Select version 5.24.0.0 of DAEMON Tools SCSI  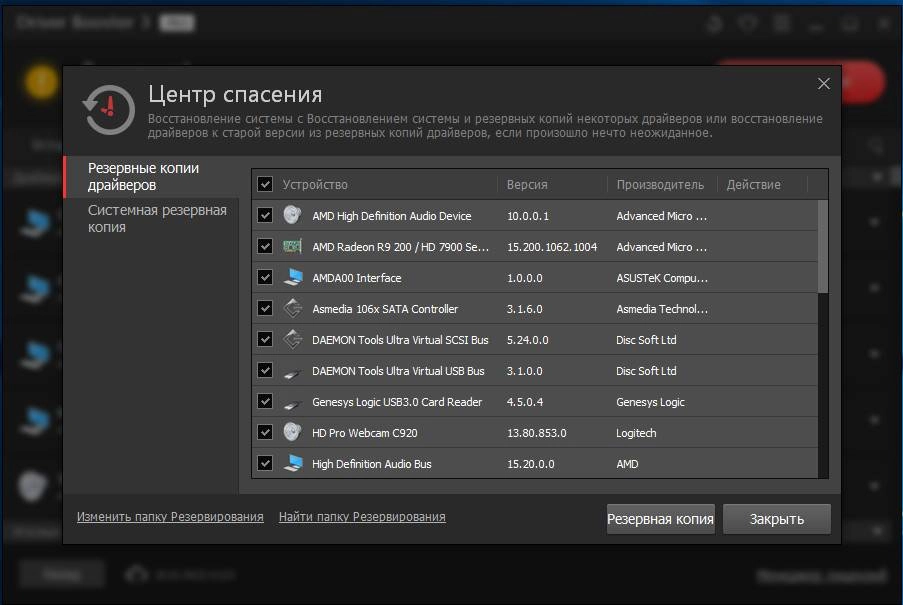pyautogui.click(x=528, y=340)
